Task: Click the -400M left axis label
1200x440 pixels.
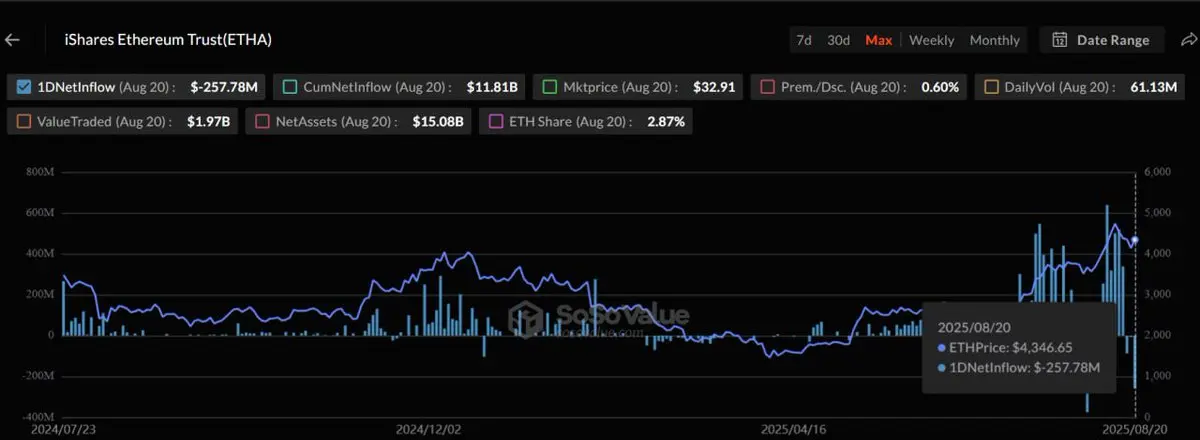Action: pos(38,416)
